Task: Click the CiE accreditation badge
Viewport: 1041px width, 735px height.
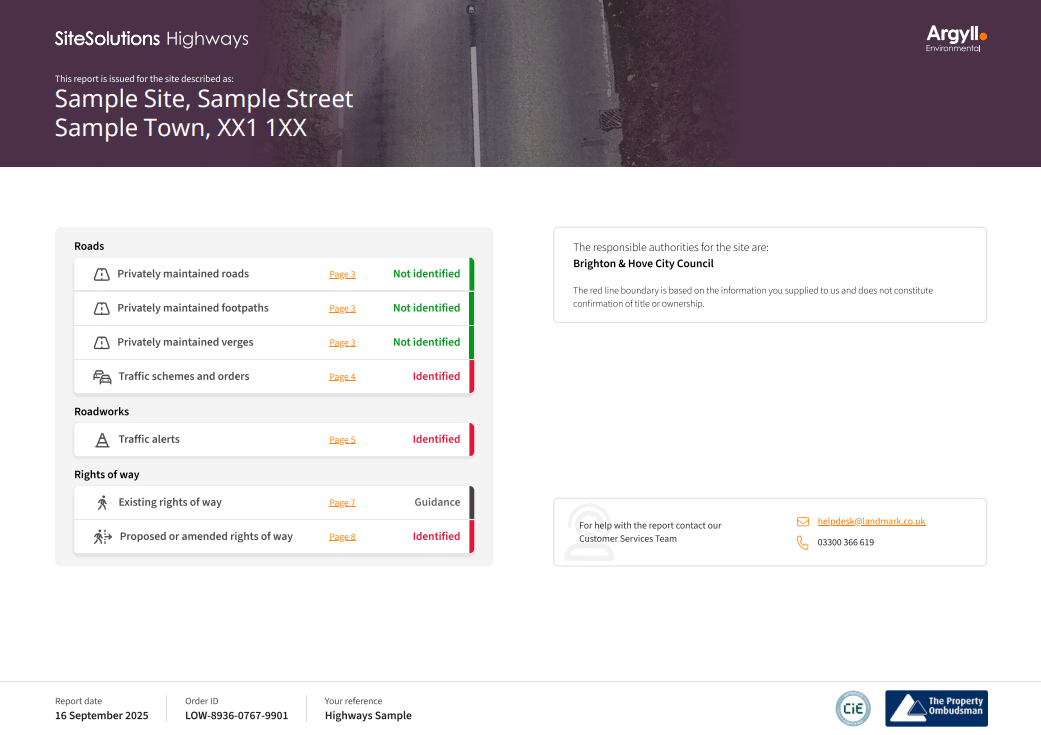Action: 853,708
